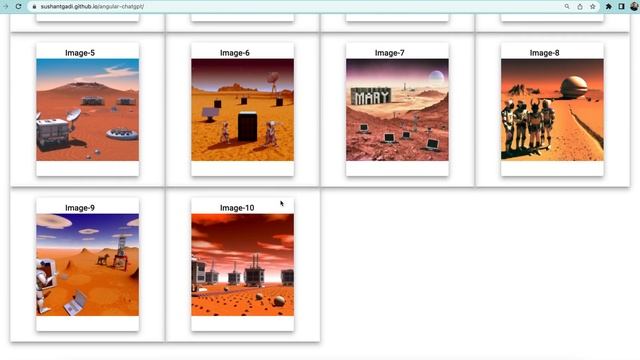This screenshot has width=640, height=360.
Task: Open the Image-8 thumbnail with astronauts
Action: coord(552,110)
